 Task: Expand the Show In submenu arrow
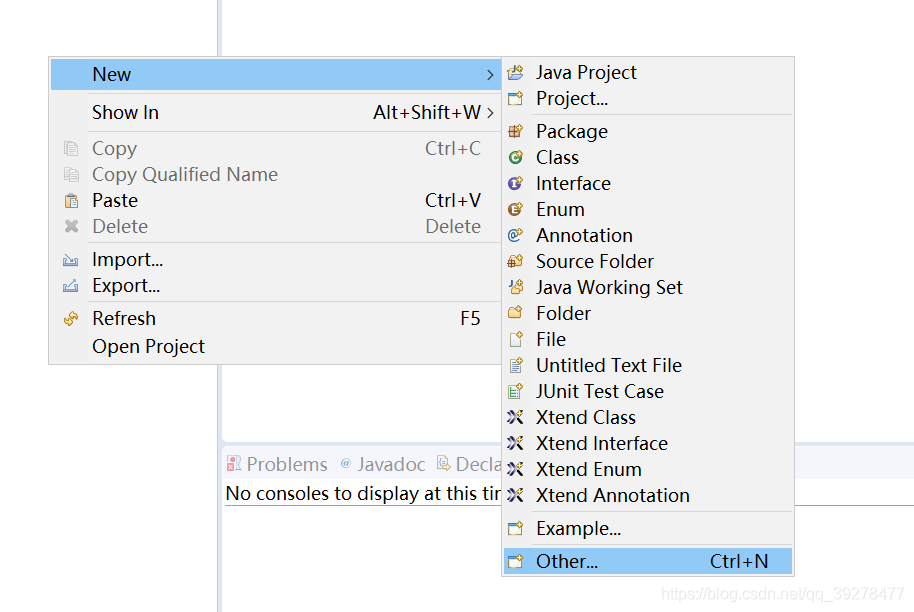click(490, 113)
